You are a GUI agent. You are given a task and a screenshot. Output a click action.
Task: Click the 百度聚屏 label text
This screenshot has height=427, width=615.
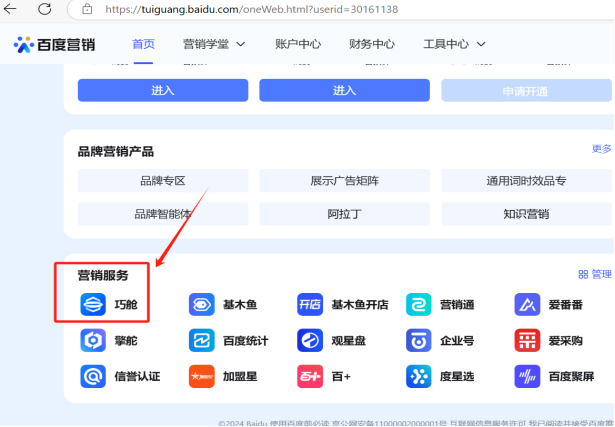(x=571, y=377)
